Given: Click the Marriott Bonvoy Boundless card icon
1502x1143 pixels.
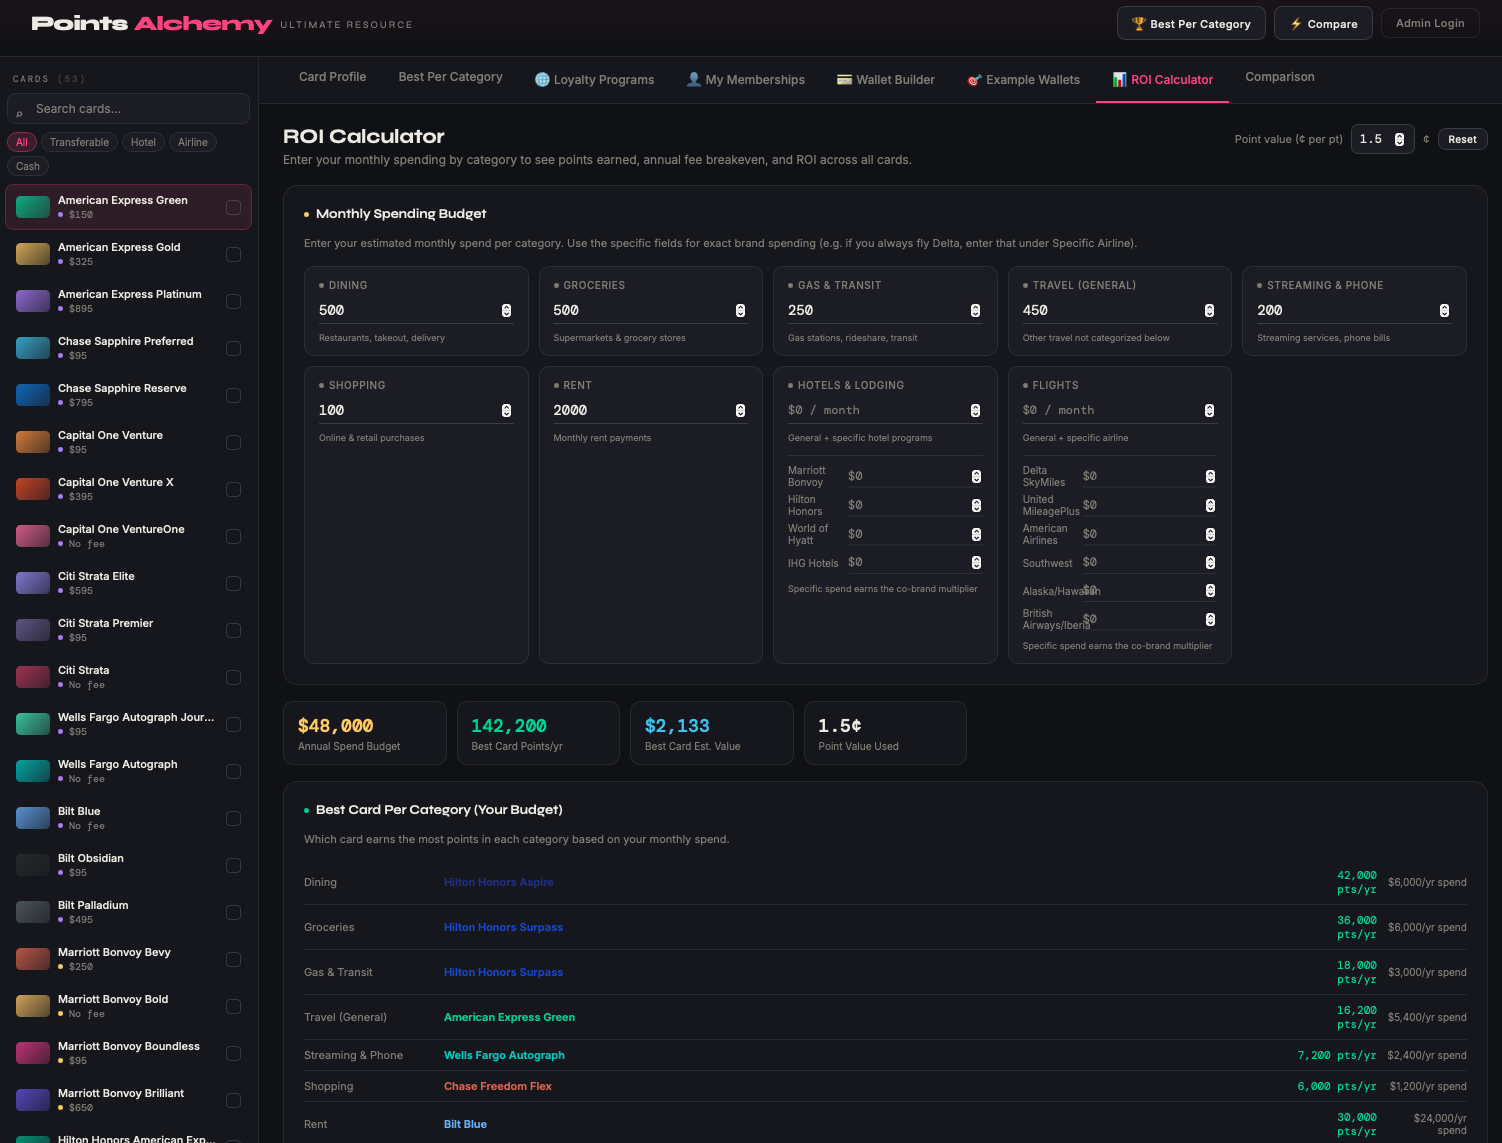Looking at the screenshot, I should [33, 1053].
